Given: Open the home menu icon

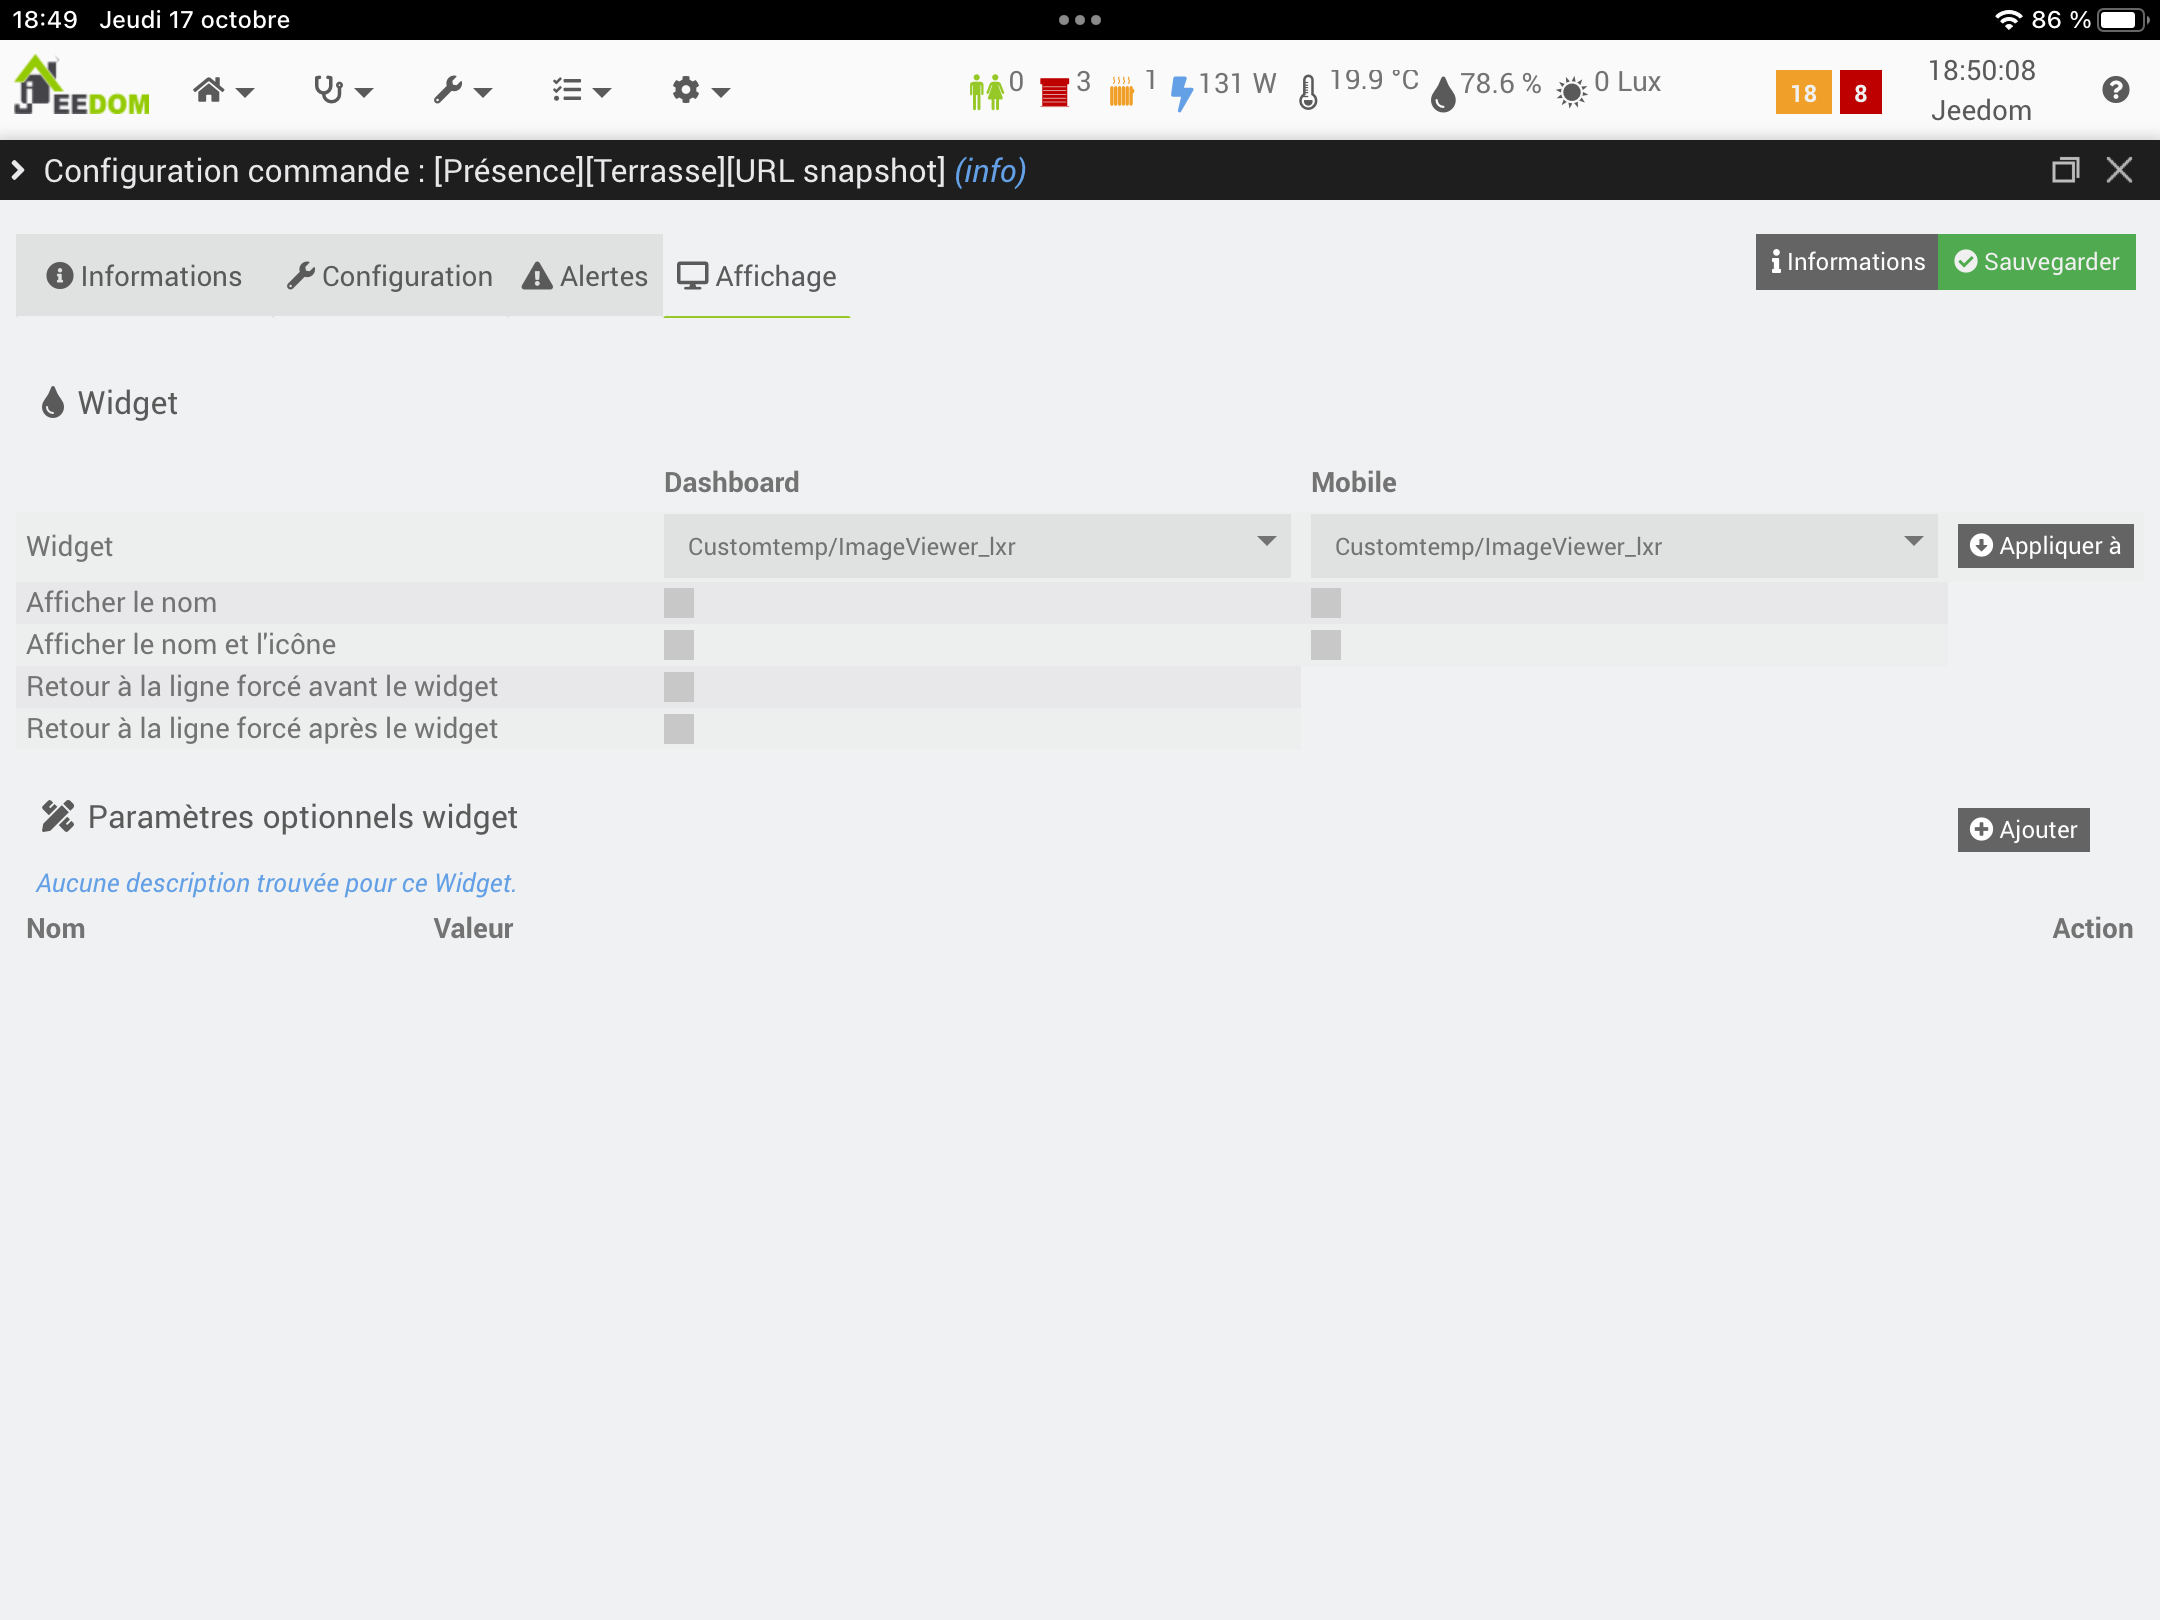Looking at the screenshot, I should coord(222,91).
